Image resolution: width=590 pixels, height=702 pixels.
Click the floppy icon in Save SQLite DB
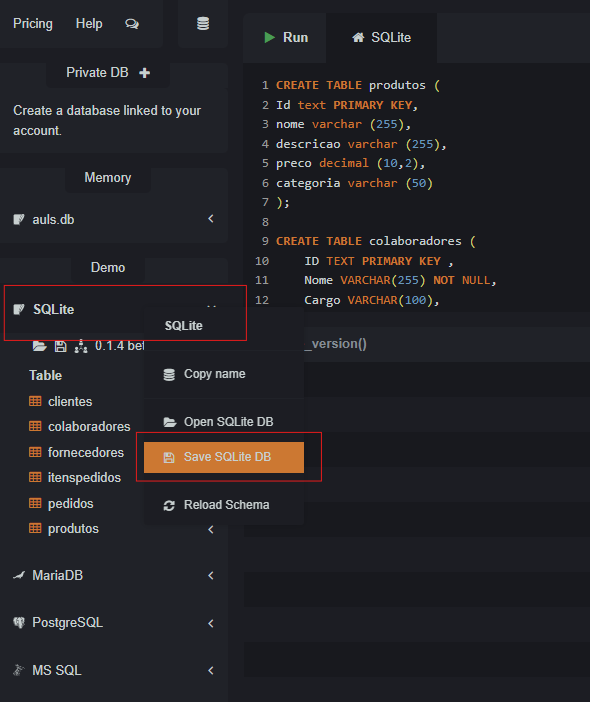point(169,458)
